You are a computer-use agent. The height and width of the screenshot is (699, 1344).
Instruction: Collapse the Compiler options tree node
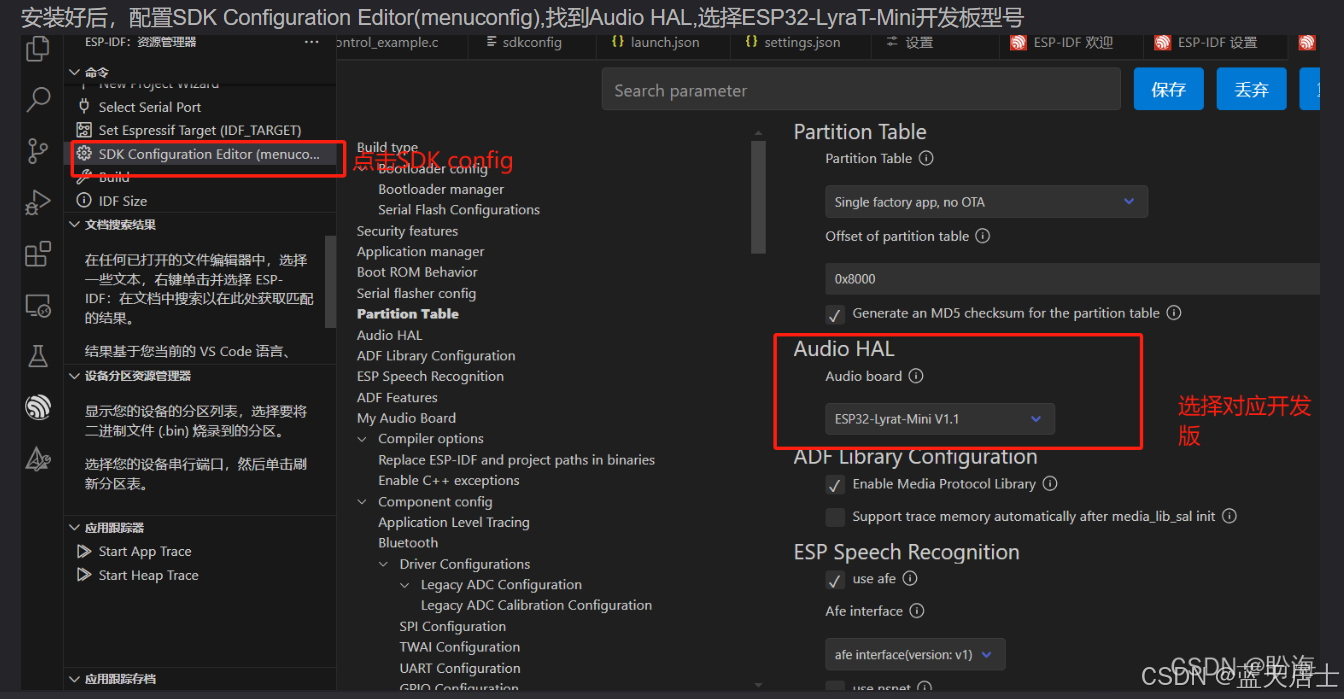(363, 439)
